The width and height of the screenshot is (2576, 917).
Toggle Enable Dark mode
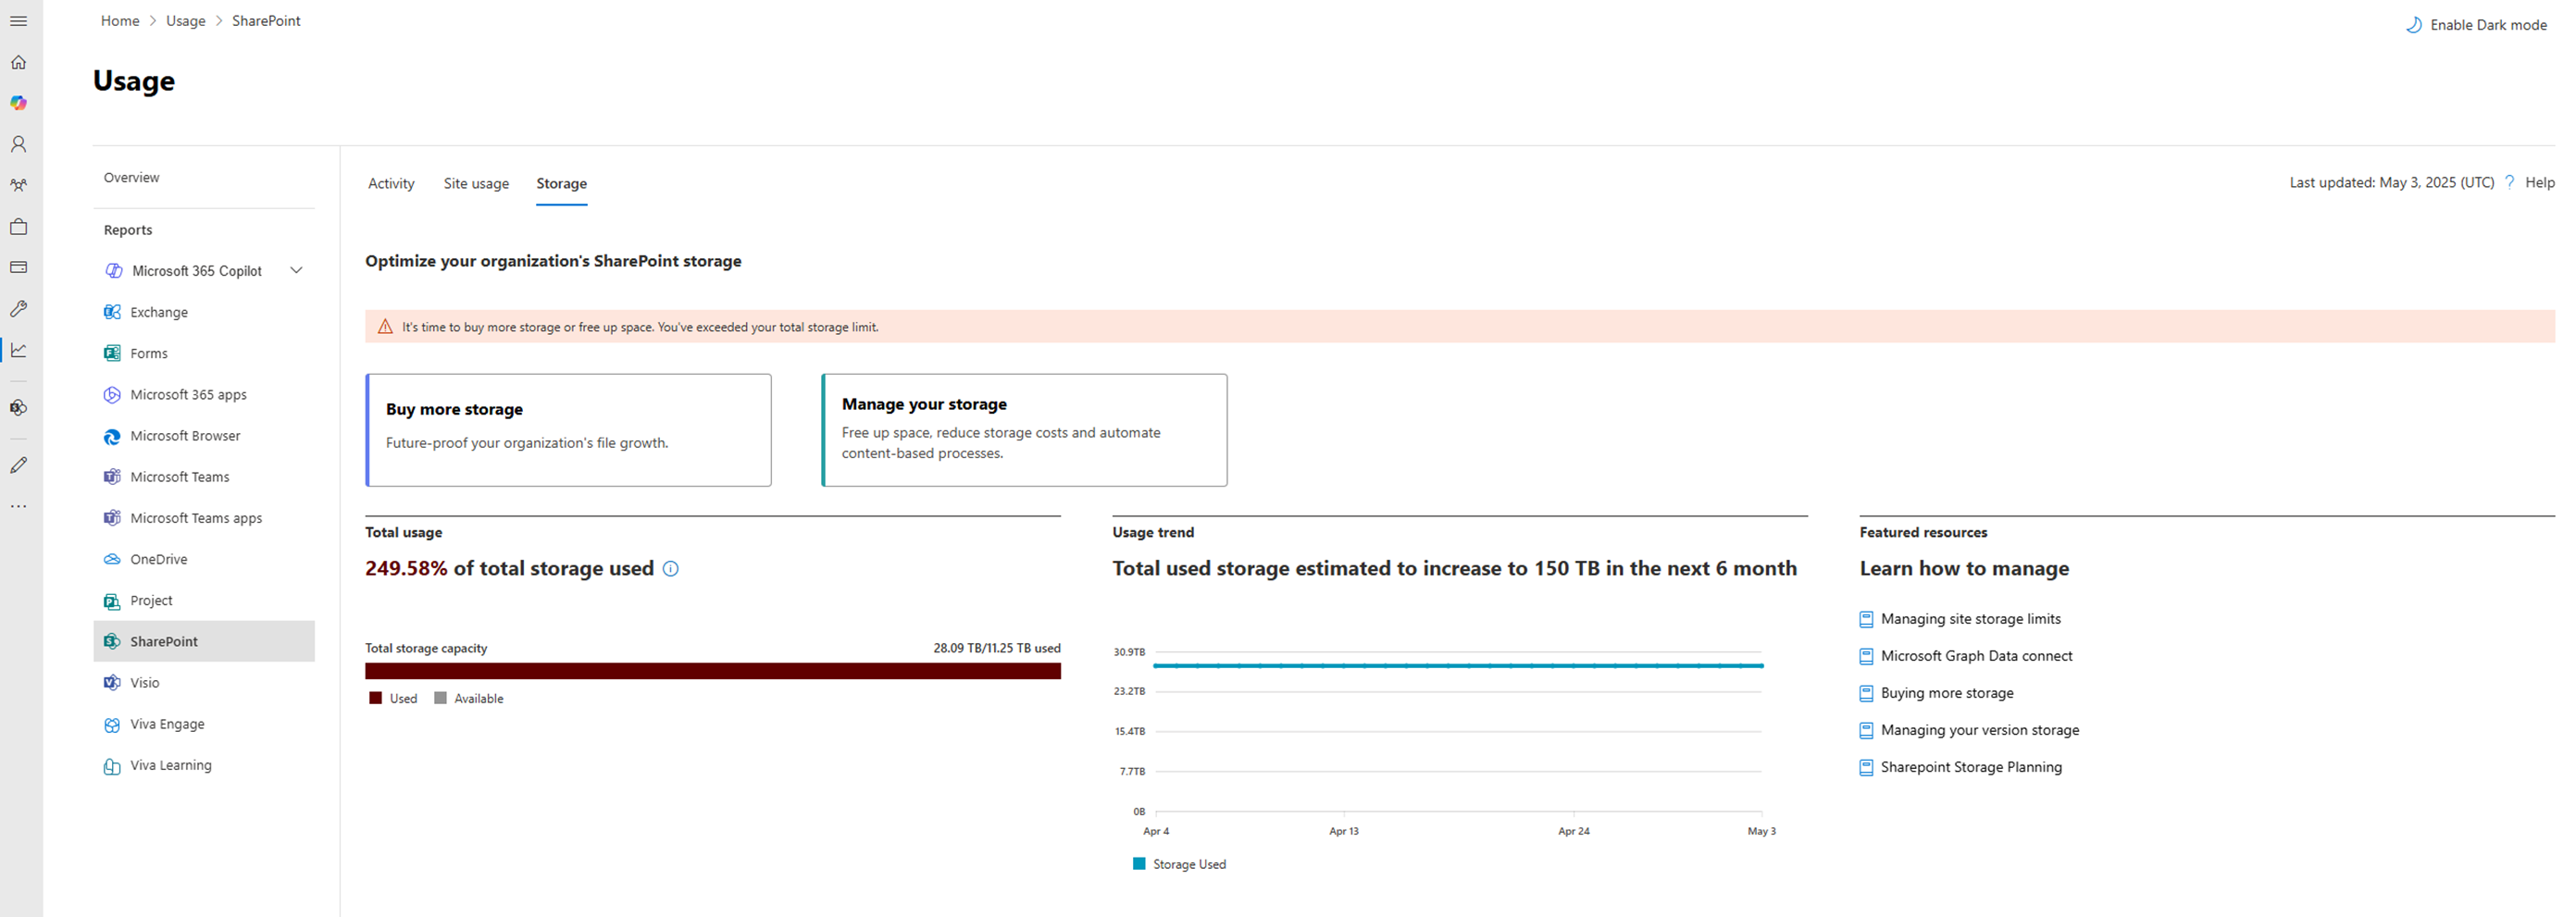tap(2476, 25)
